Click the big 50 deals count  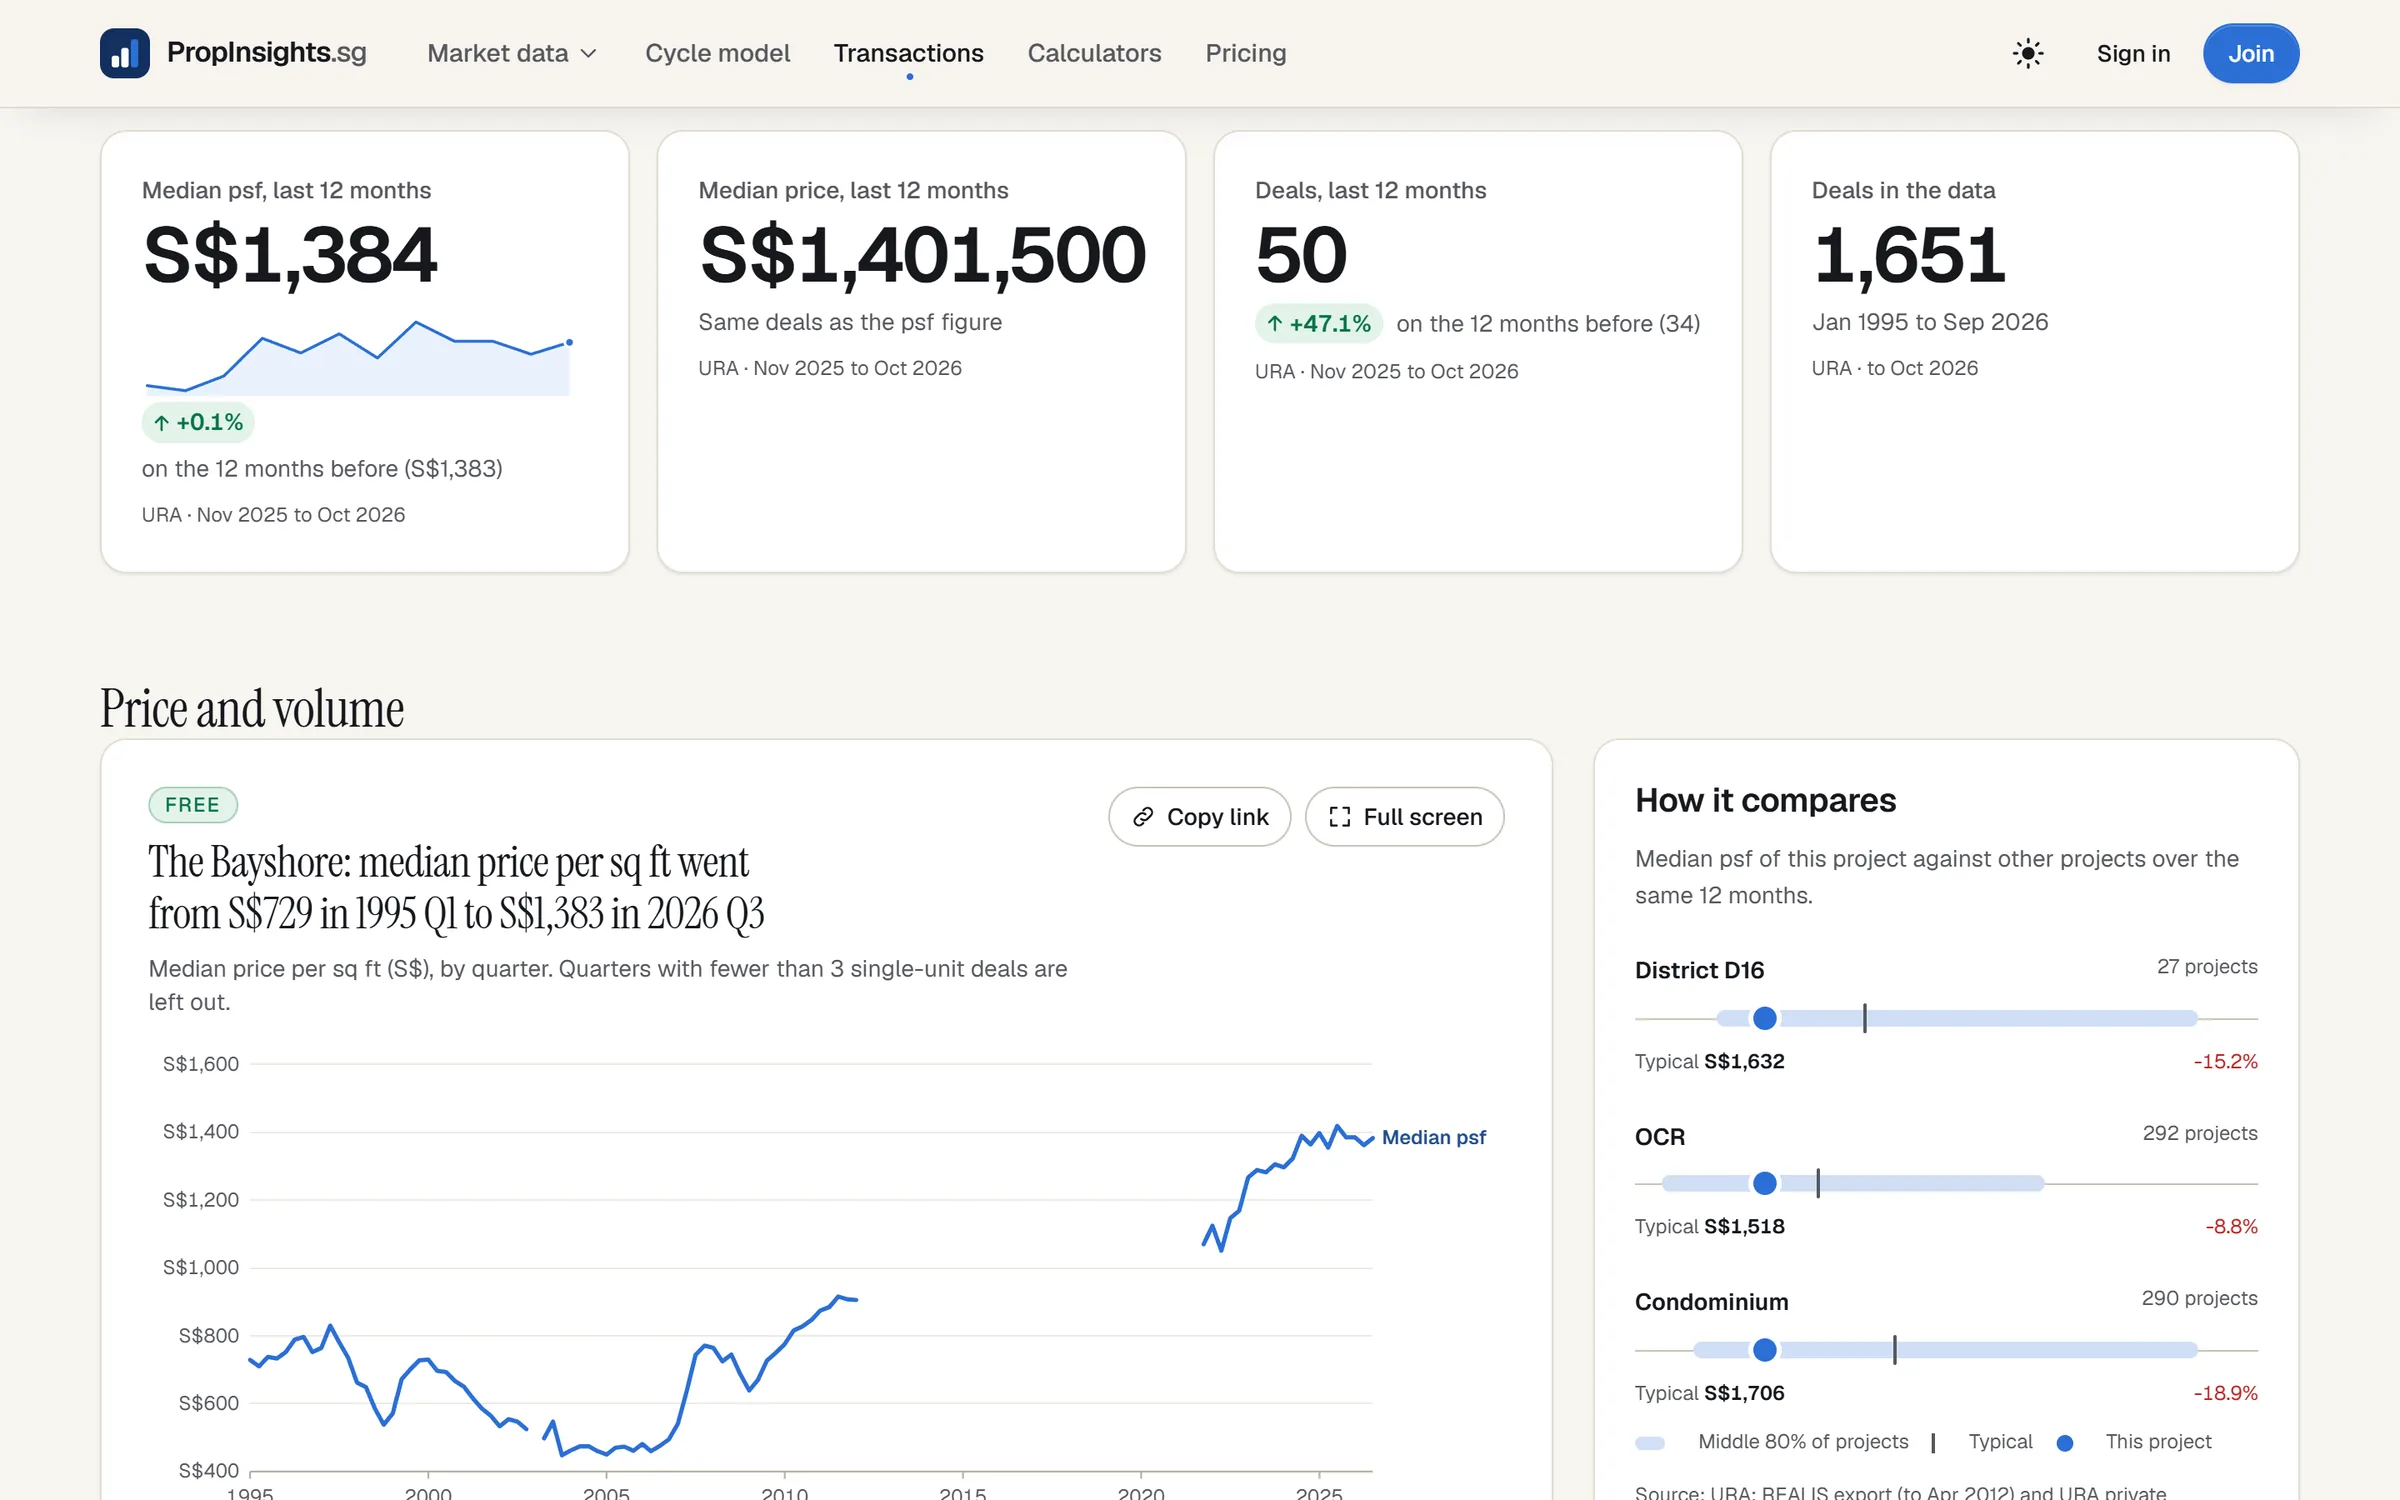(1301, 255)
